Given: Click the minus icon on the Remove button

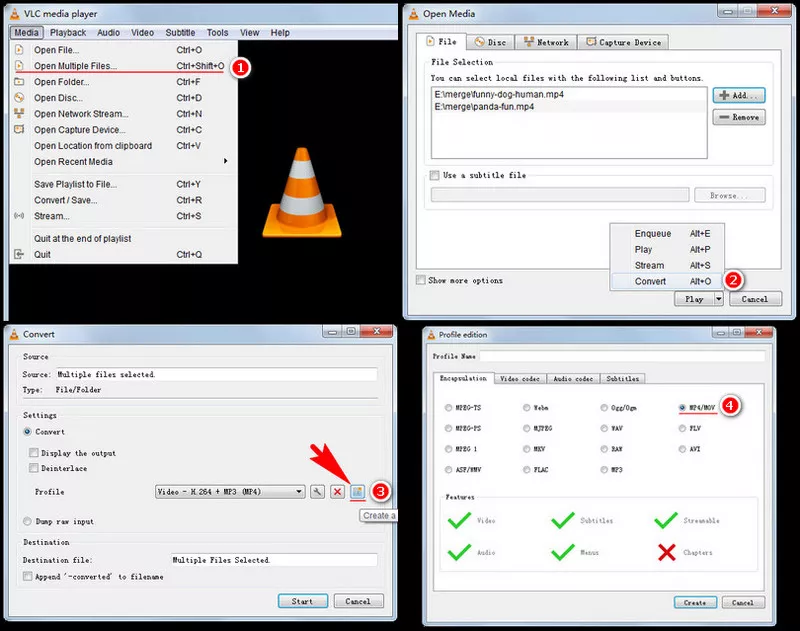Looking at the screenshot, I should point(724,117).
